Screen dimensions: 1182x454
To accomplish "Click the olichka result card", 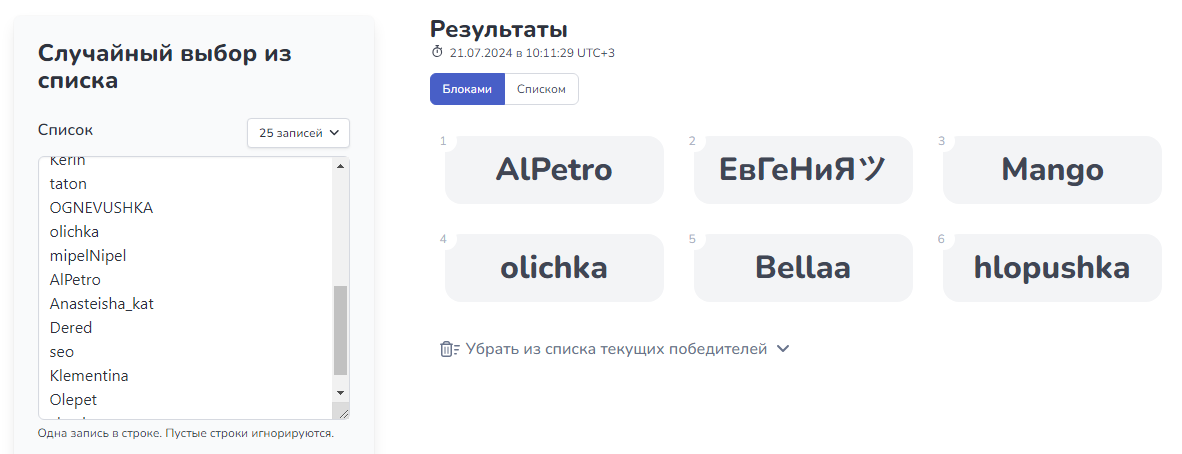I will click(x=554, y=268).
